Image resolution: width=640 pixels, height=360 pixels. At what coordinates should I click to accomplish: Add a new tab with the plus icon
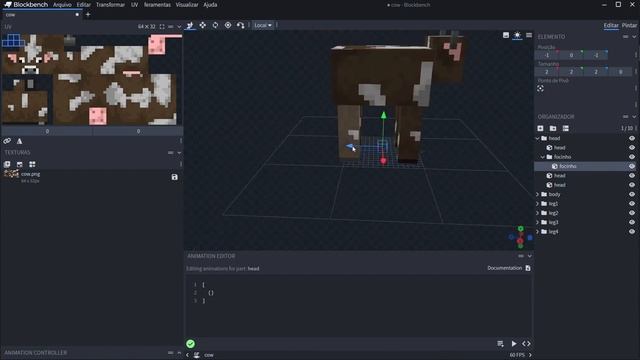pyautogui.click(x=88, y=15)
